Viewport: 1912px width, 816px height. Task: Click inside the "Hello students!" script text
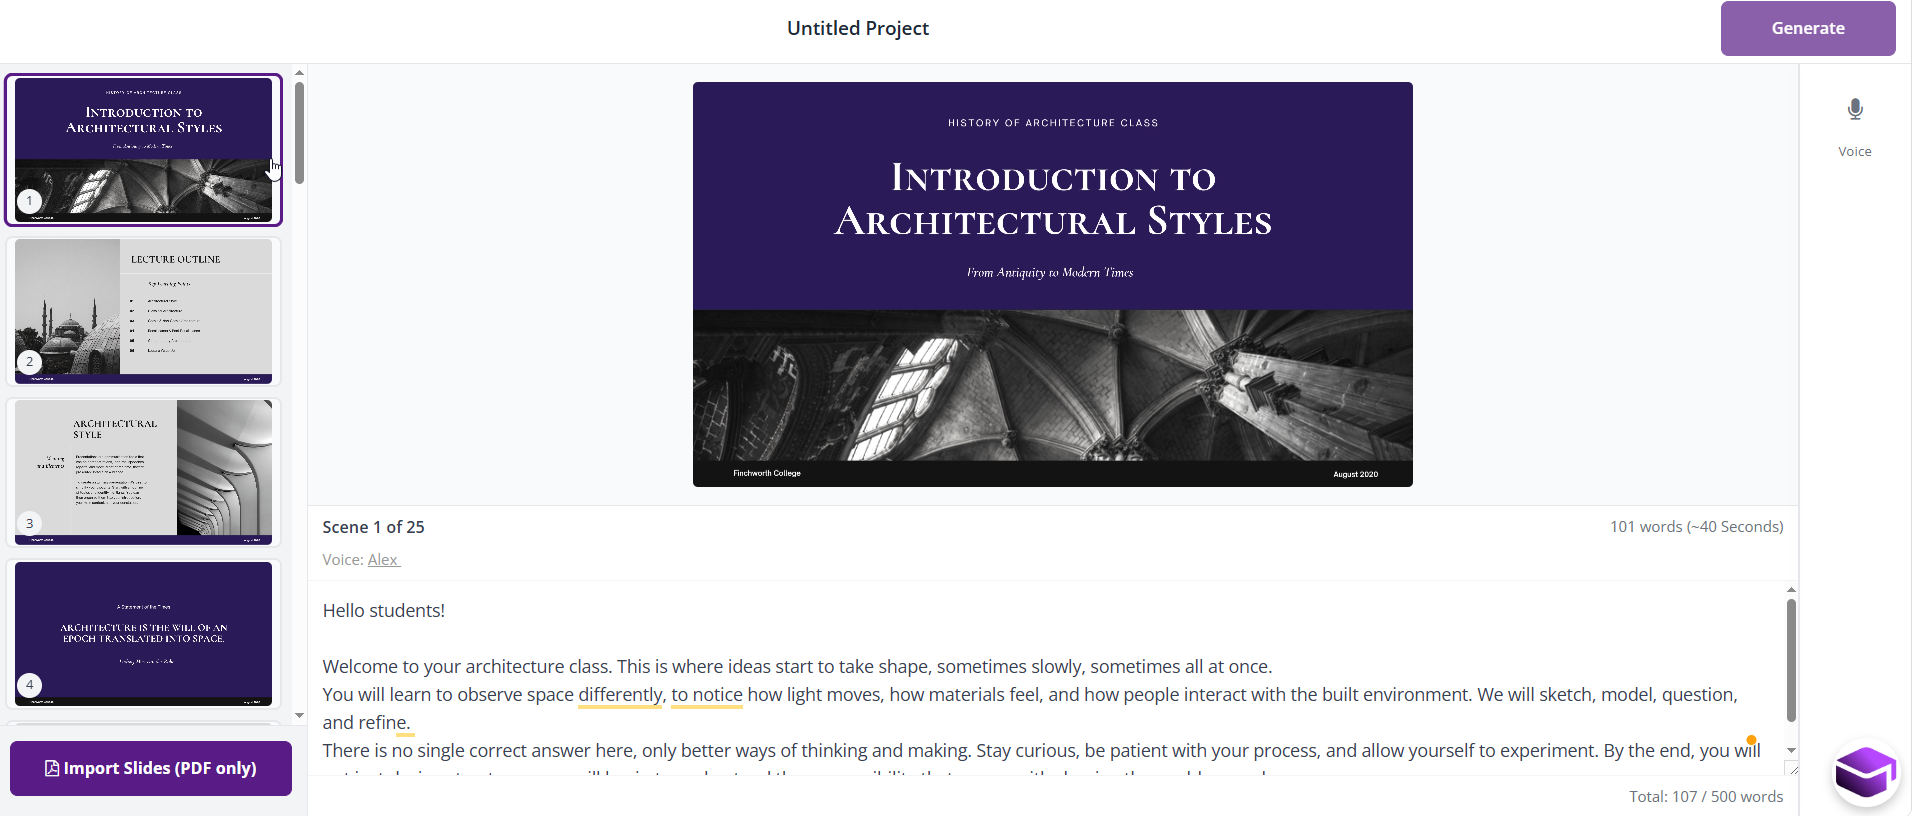pyautogui.click(x=384, y=611)
